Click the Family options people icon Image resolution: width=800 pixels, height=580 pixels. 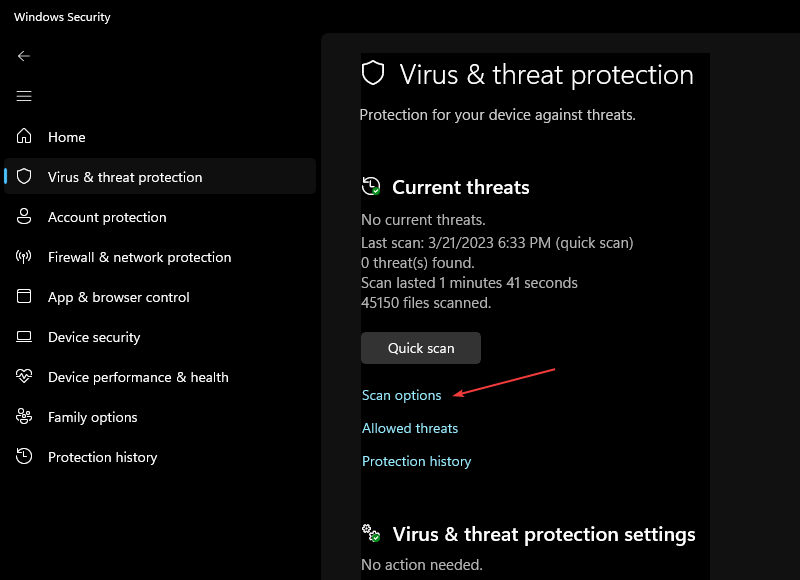click(x=24, y=417)
